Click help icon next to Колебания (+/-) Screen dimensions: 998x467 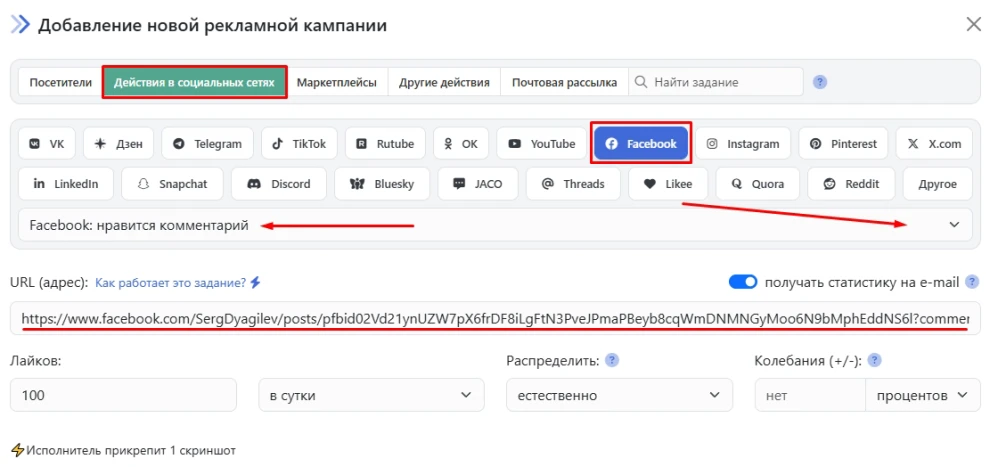pos(875,361)
